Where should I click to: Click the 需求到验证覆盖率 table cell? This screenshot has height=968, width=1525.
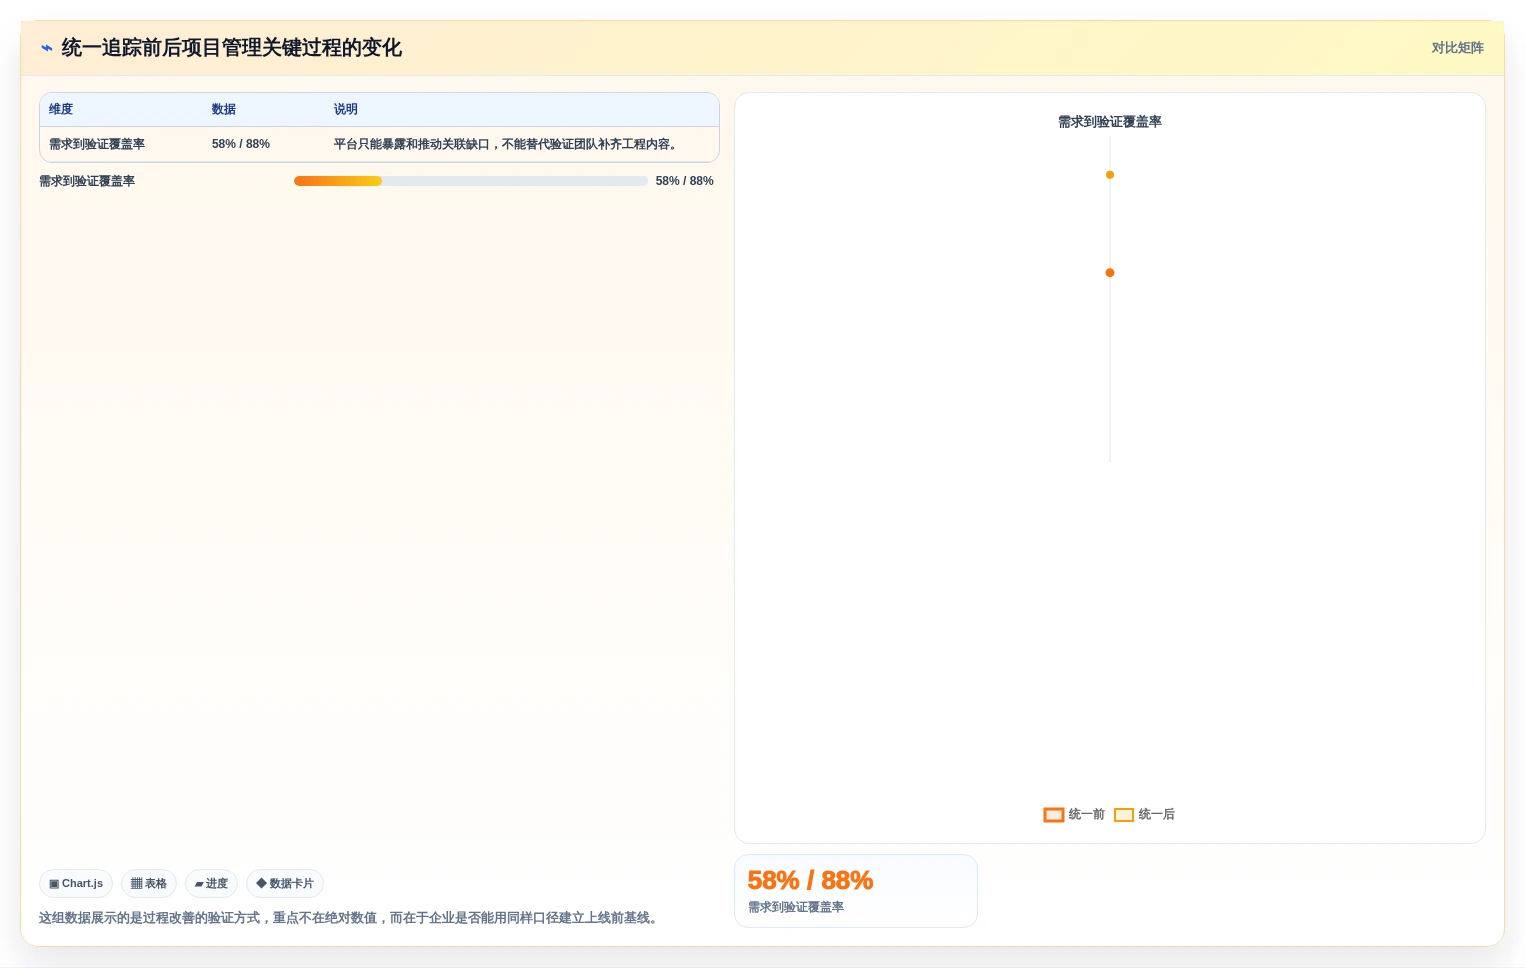(x=97, y=144)
